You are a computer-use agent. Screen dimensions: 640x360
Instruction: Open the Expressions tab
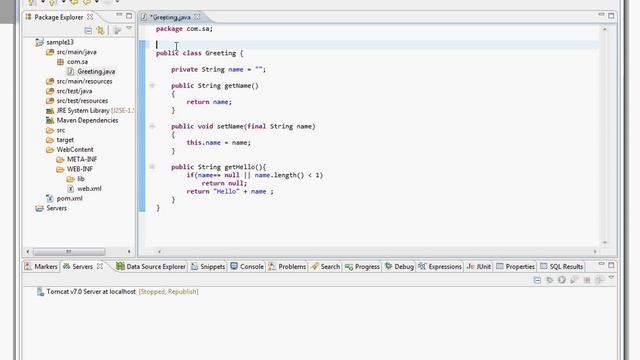coord(440,267)
